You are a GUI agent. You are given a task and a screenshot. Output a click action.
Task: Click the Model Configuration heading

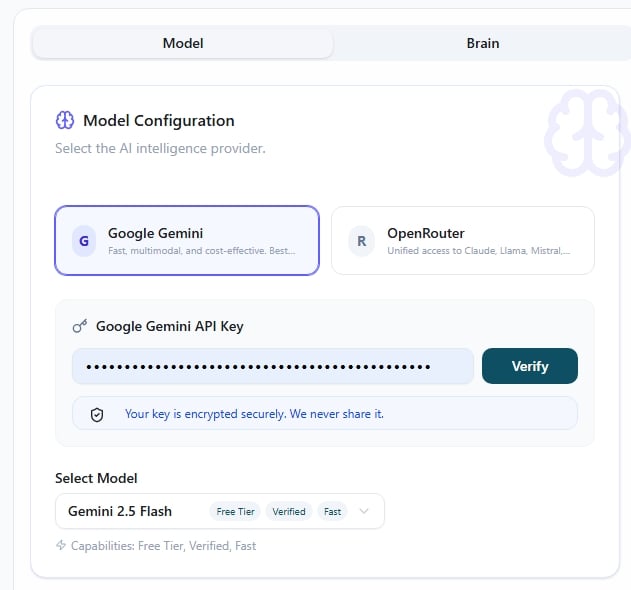point(159,120)
